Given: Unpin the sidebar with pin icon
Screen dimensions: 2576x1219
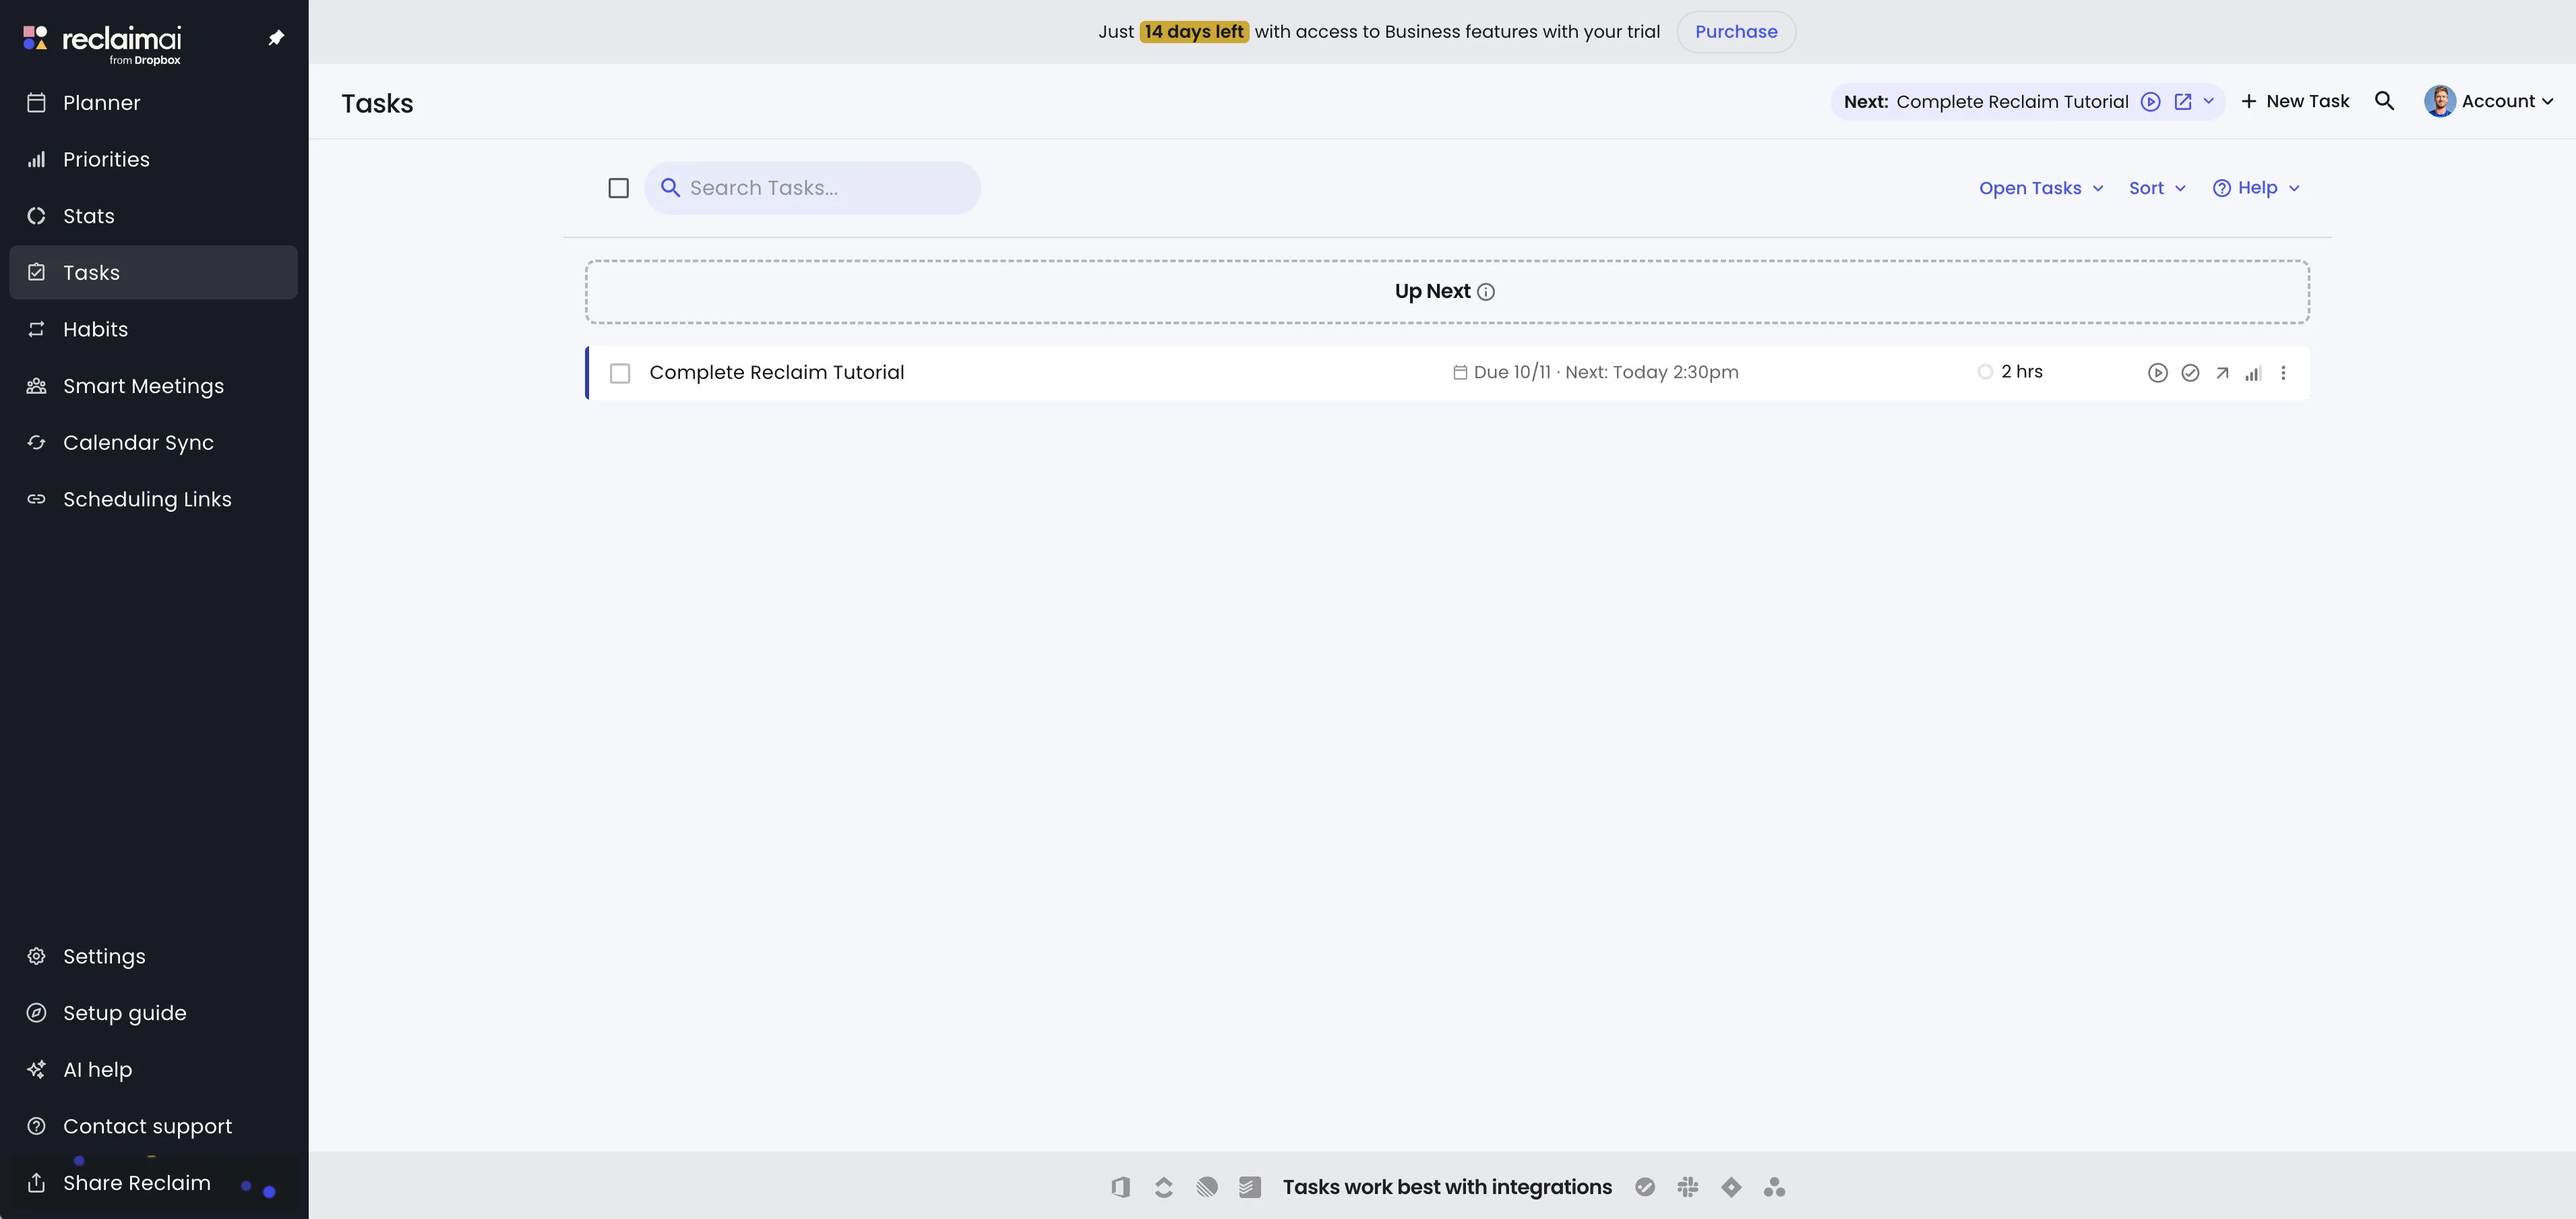Looking at the screenshot, I should (x=276, y=38).
